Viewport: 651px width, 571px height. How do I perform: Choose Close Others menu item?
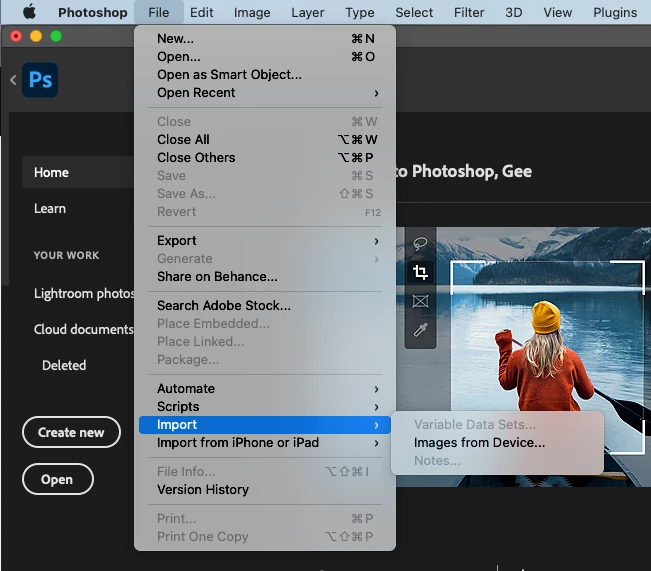click(265, 158)
